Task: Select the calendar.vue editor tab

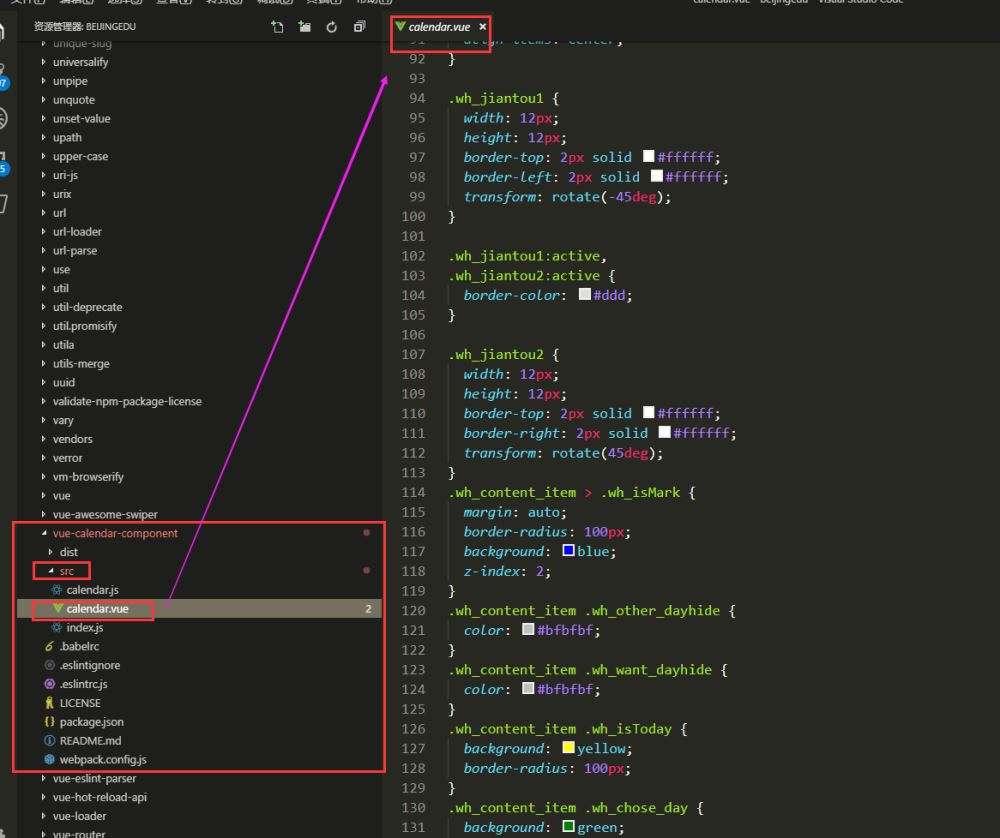Action: point(439,27)
